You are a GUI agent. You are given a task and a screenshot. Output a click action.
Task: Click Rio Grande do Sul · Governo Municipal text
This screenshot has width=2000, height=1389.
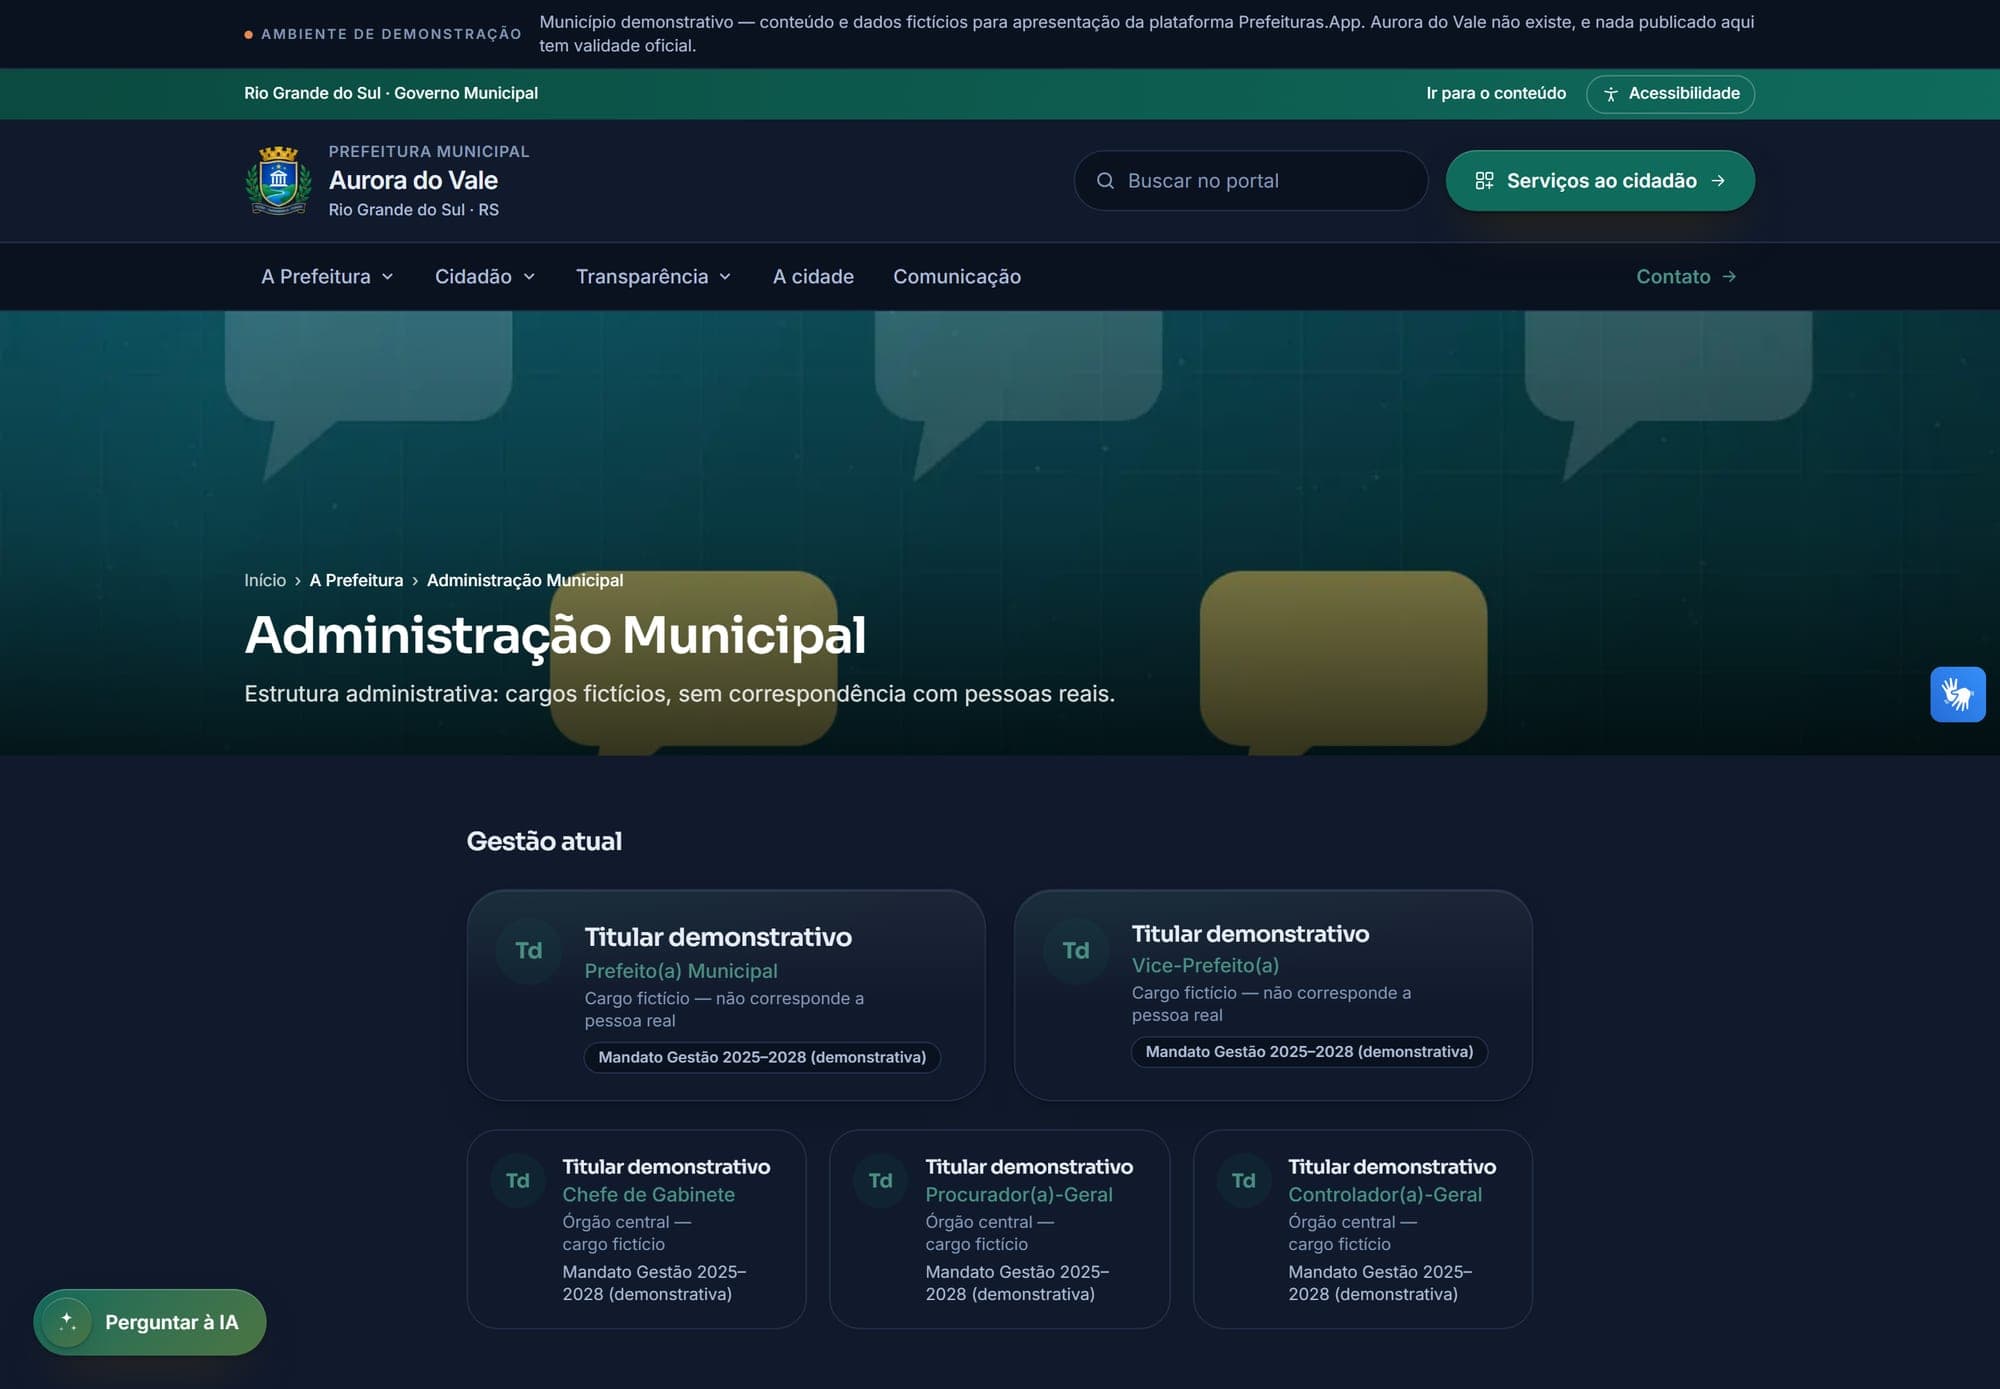tap(391, 94)
